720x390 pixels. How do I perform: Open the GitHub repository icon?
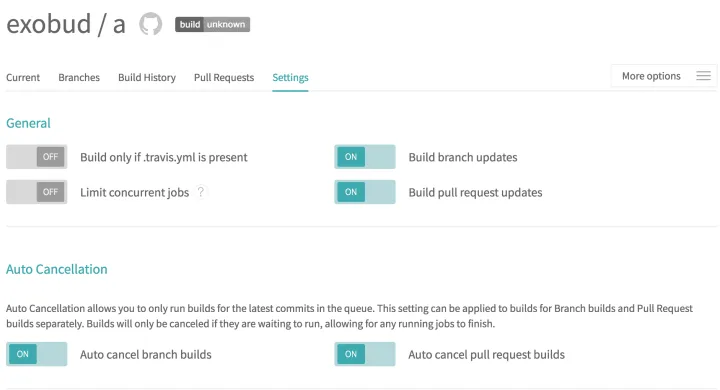(x=151, y=24)
